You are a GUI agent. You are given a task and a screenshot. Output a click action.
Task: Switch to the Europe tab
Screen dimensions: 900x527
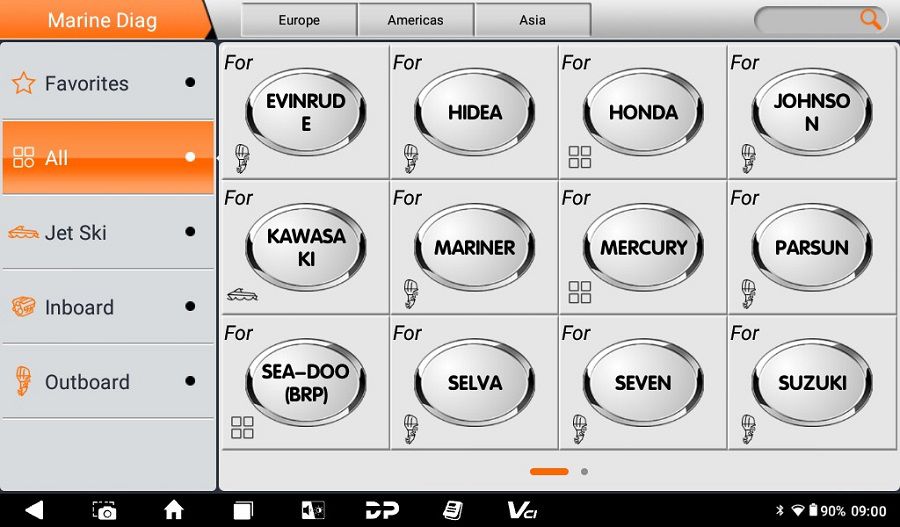[299, 20]
